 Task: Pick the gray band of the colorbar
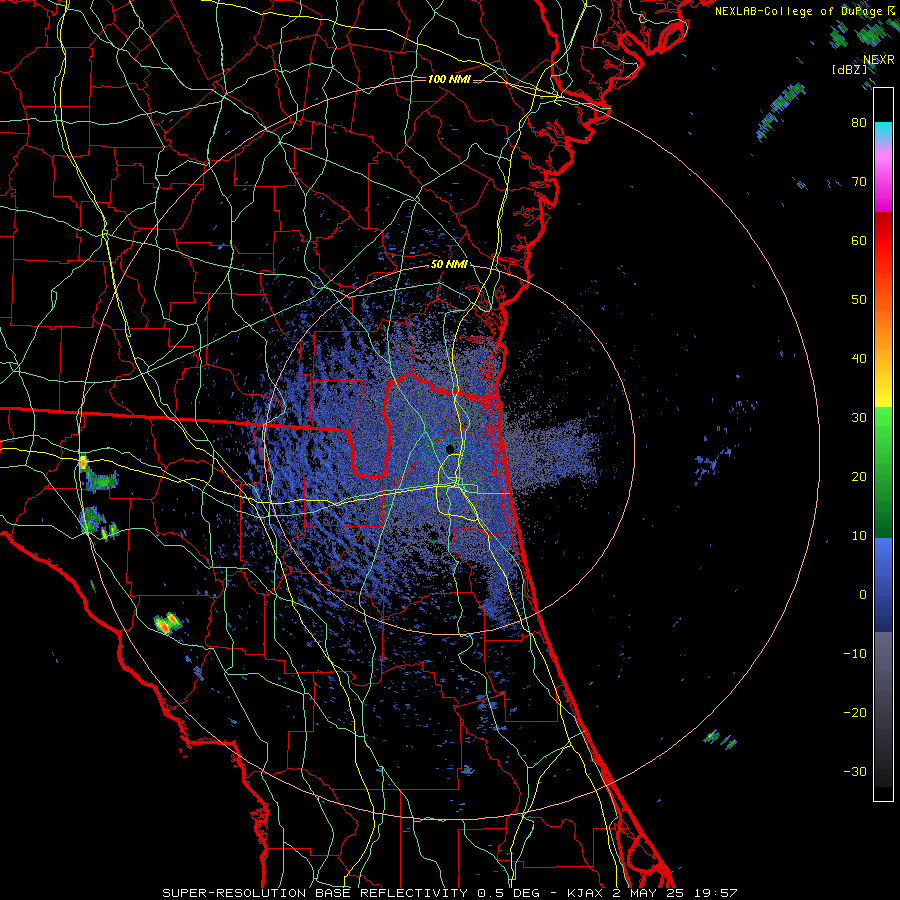[883, 709]
